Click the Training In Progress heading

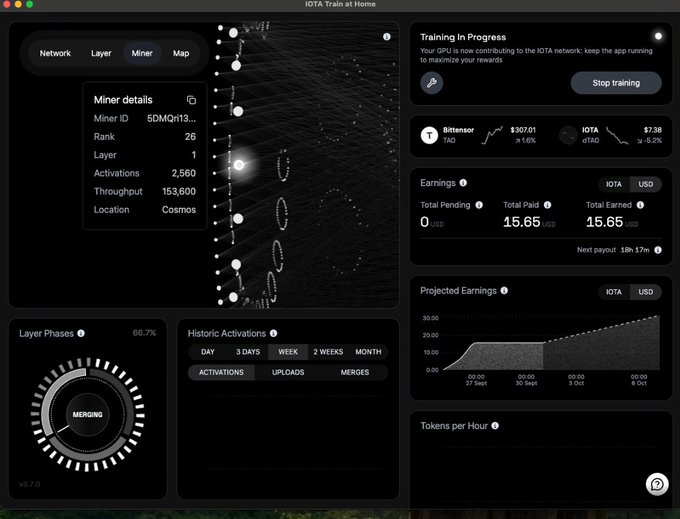[463, 37]
